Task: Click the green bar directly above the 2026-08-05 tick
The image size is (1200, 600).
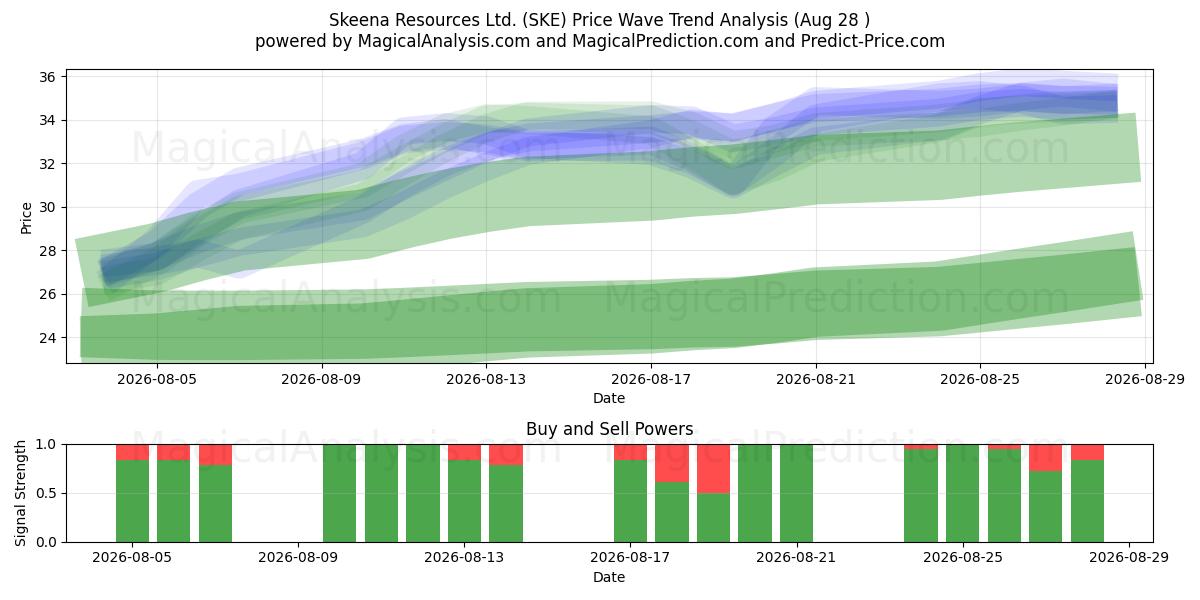Action: [132, 501]
